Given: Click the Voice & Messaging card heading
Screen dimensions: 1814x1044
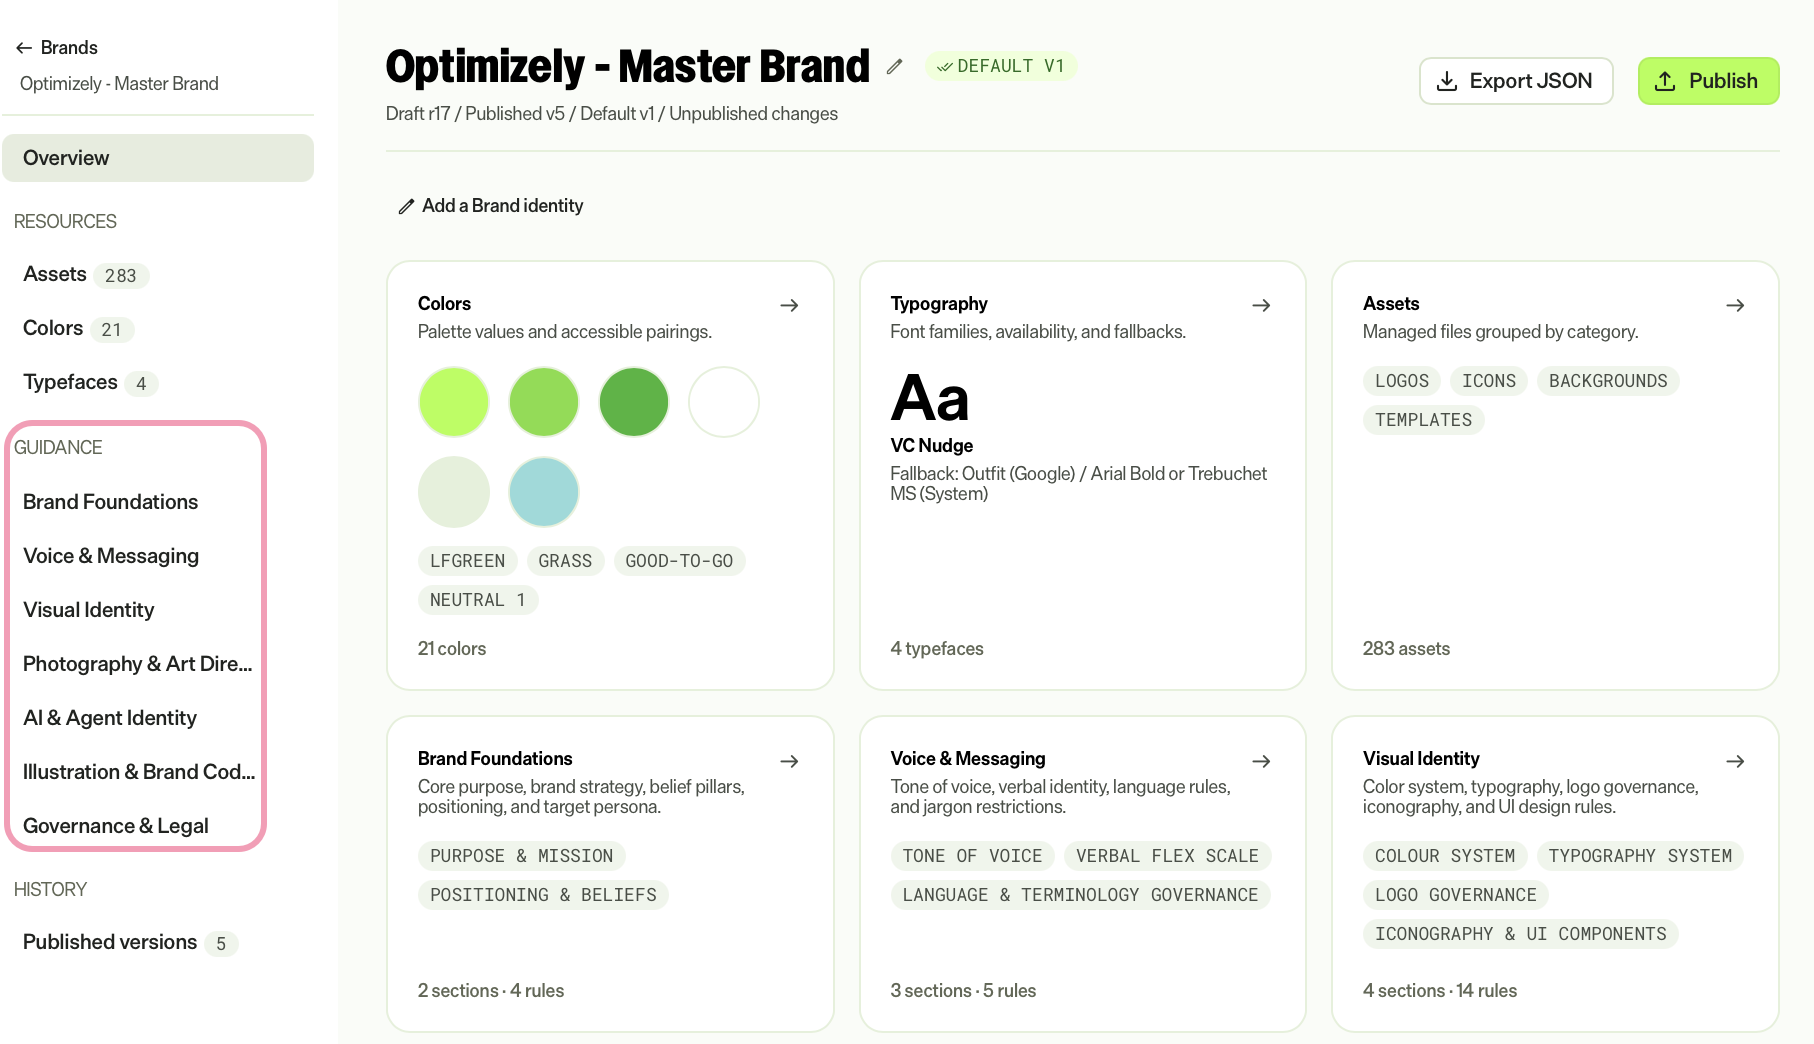Looking at the screenshot, I should click(x=968, y=759).
